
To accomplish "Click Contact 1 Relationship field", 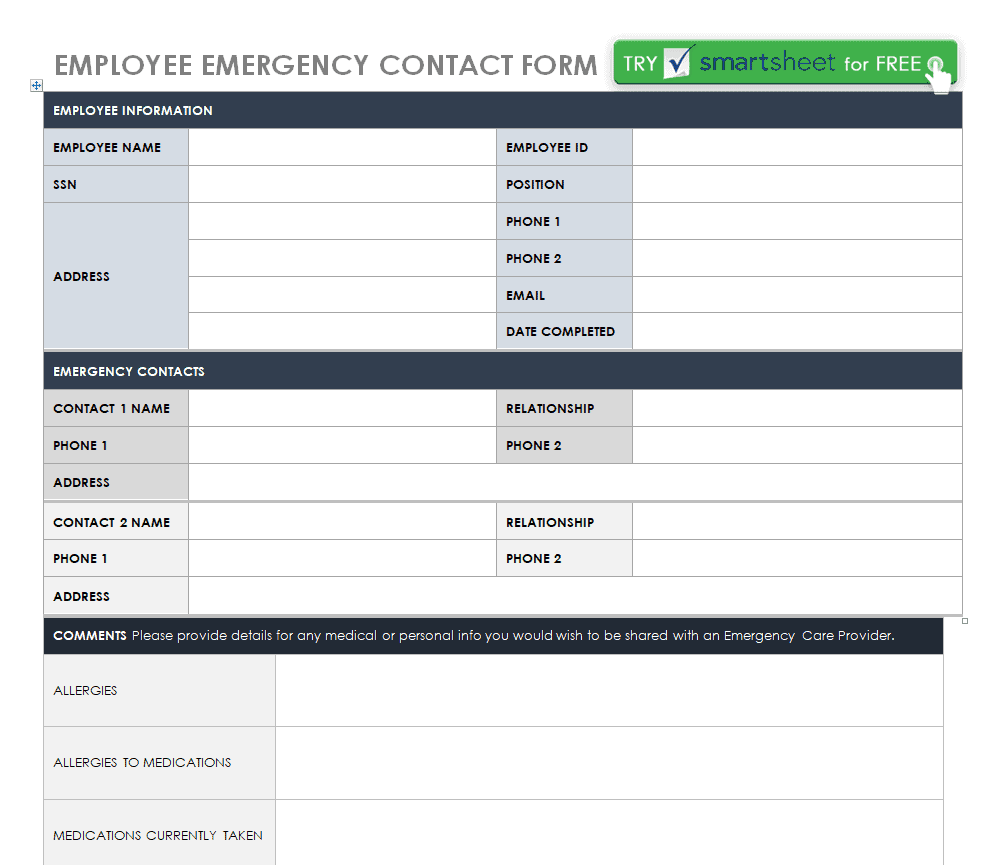I will point(797,408).
